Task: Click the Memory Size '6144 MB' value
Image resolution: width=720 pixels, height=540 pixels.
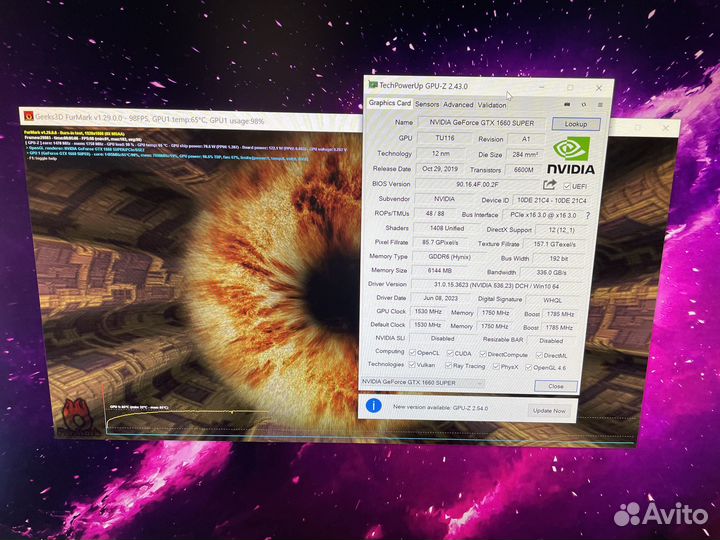Action: coord(440,270)
